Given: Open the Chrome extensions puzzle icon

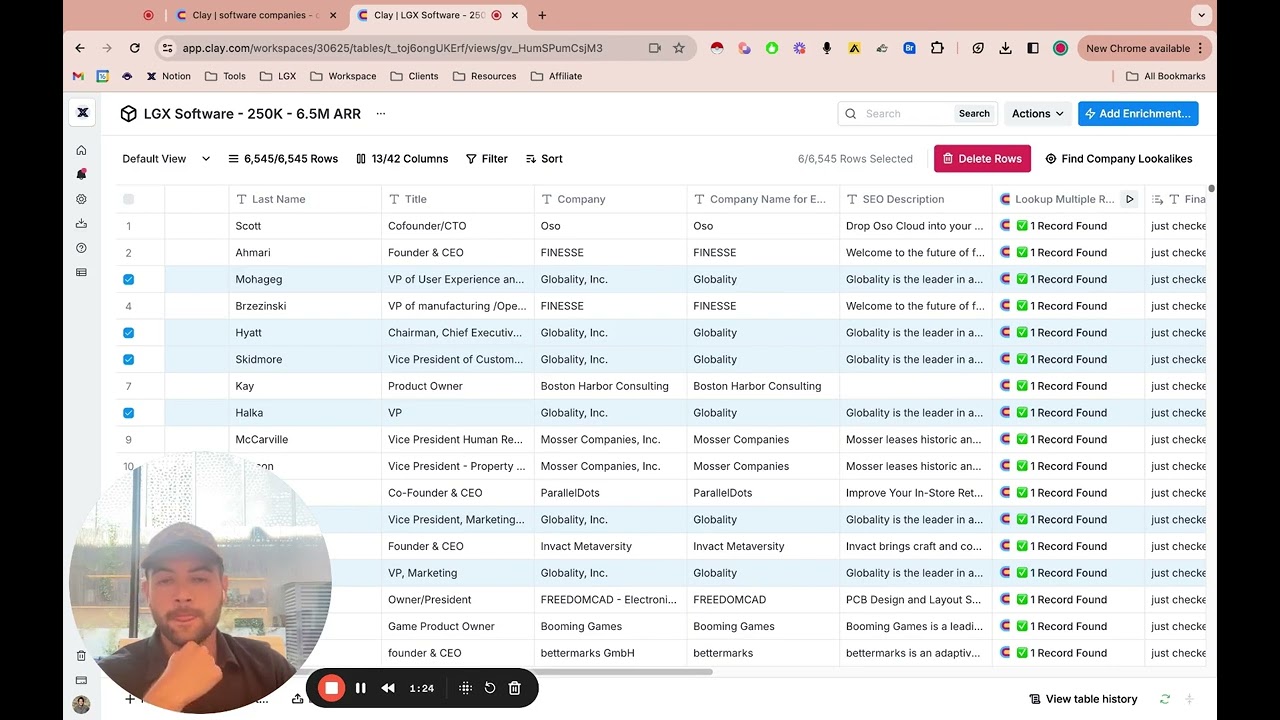Looking at the screenshot, I should [x=937, y=48].
